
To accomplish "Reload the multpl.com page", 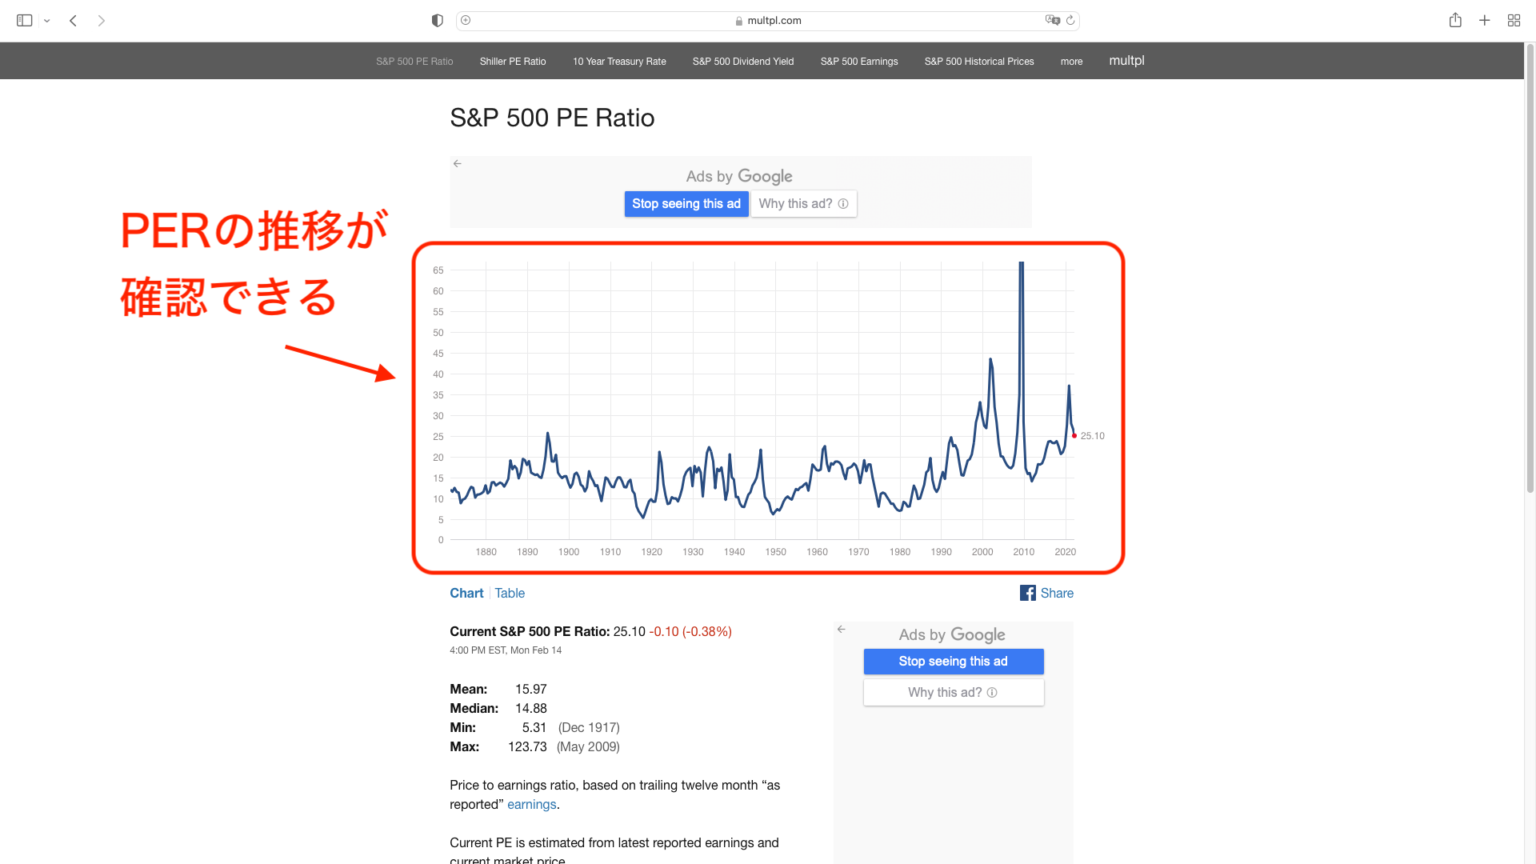I will [x=1070, y=19].
